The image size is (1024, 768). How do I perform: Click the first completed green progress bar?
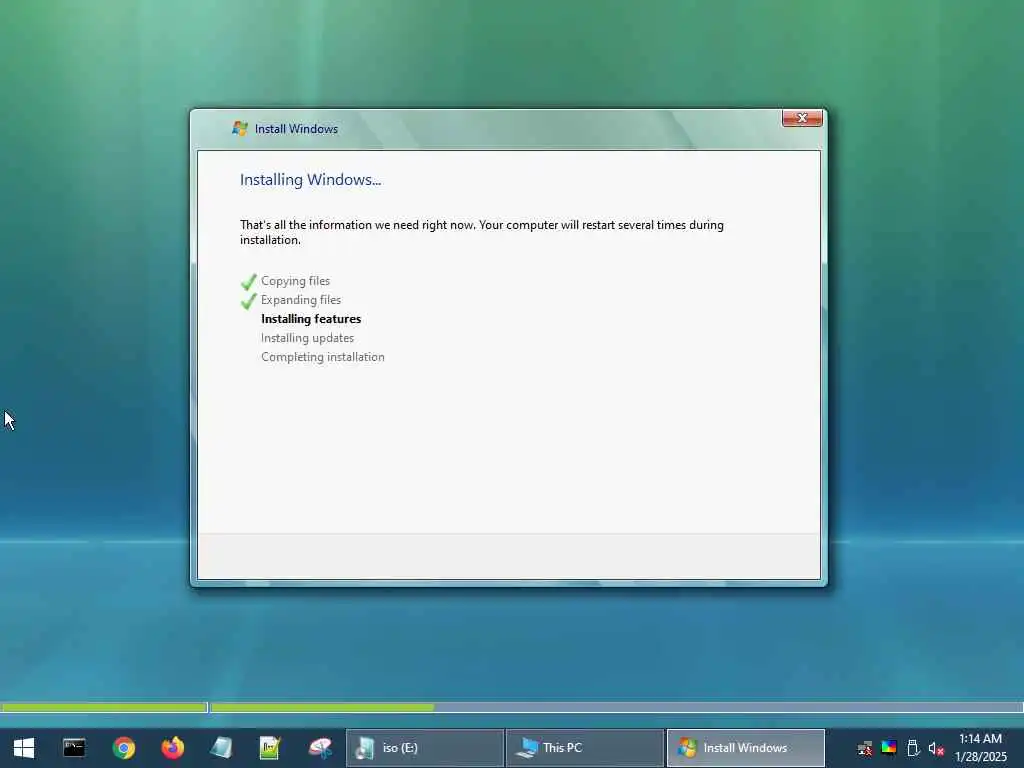[x=104, y=707]
